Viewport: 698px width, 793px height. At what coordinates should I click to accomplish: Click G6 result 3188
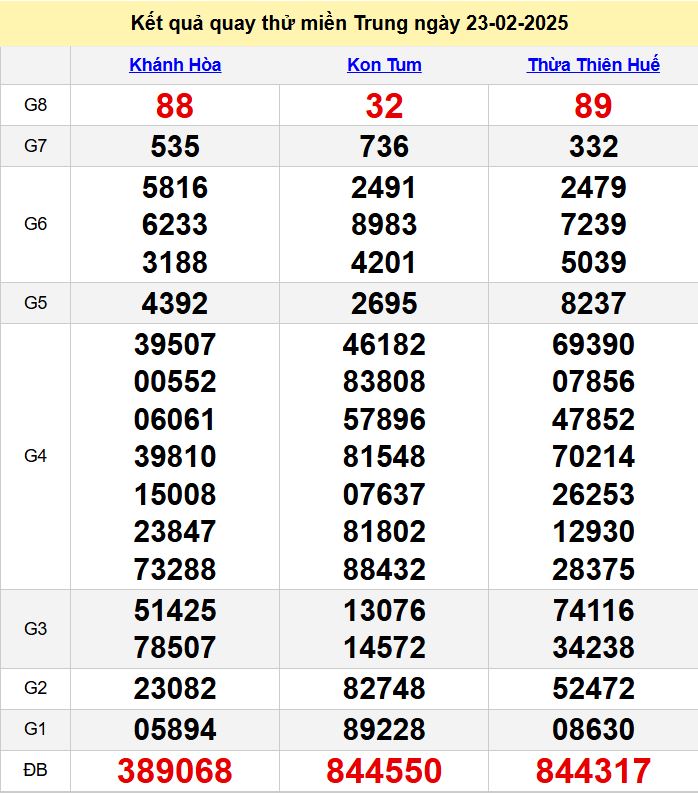pos(175,262)
